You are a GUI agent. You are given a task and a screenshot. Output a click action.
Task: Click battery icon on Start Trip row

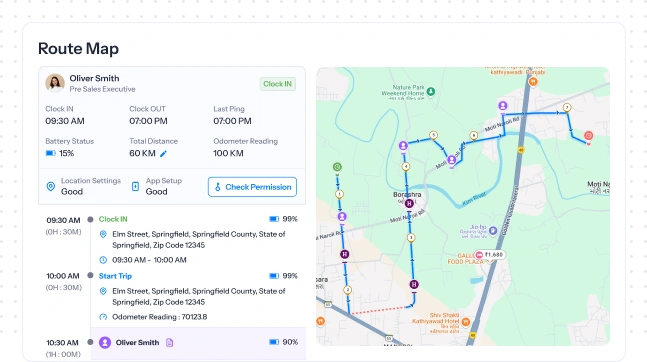click(274, 276)
